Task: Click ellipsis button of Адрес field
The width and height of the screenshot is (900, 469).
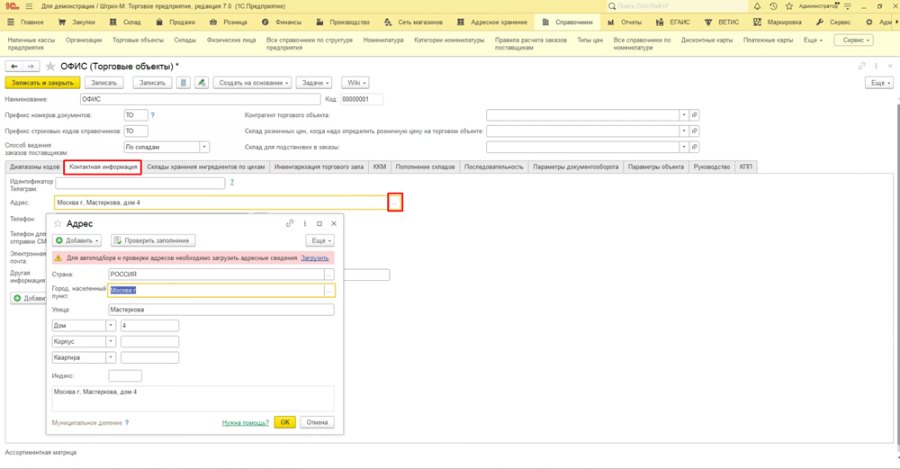Action: (x=395, y=203)
